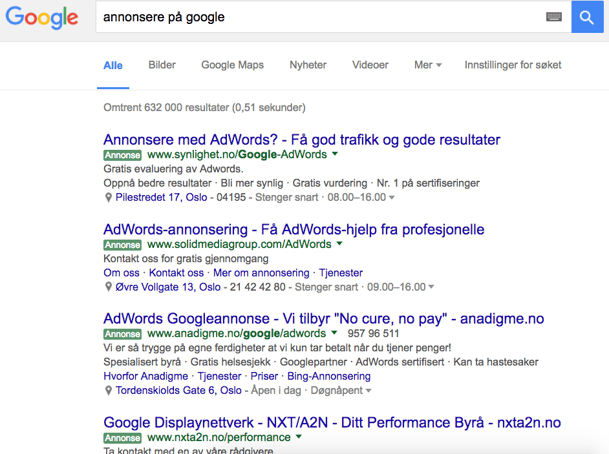Switch to the Google Maps tab
The image size is (609, 454).
click(232, 65)
